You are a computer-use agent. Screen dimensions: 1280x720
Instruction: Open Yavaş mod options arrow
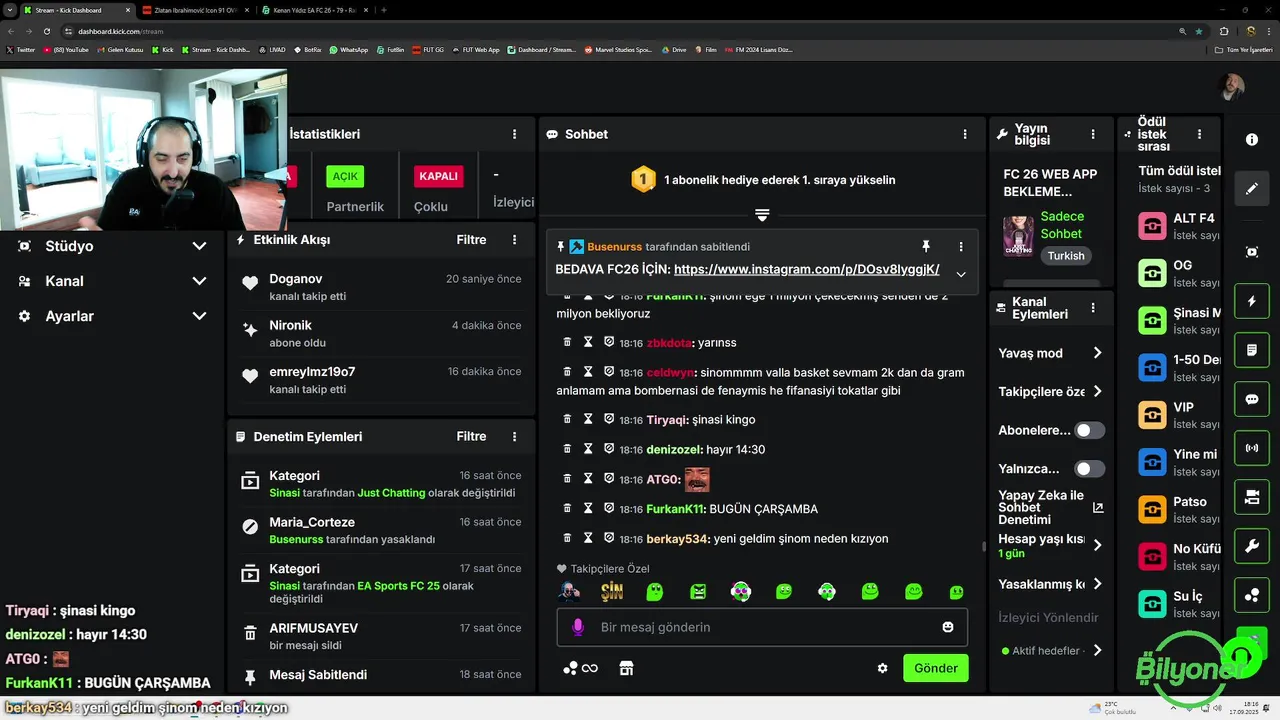click(1097, 353)
